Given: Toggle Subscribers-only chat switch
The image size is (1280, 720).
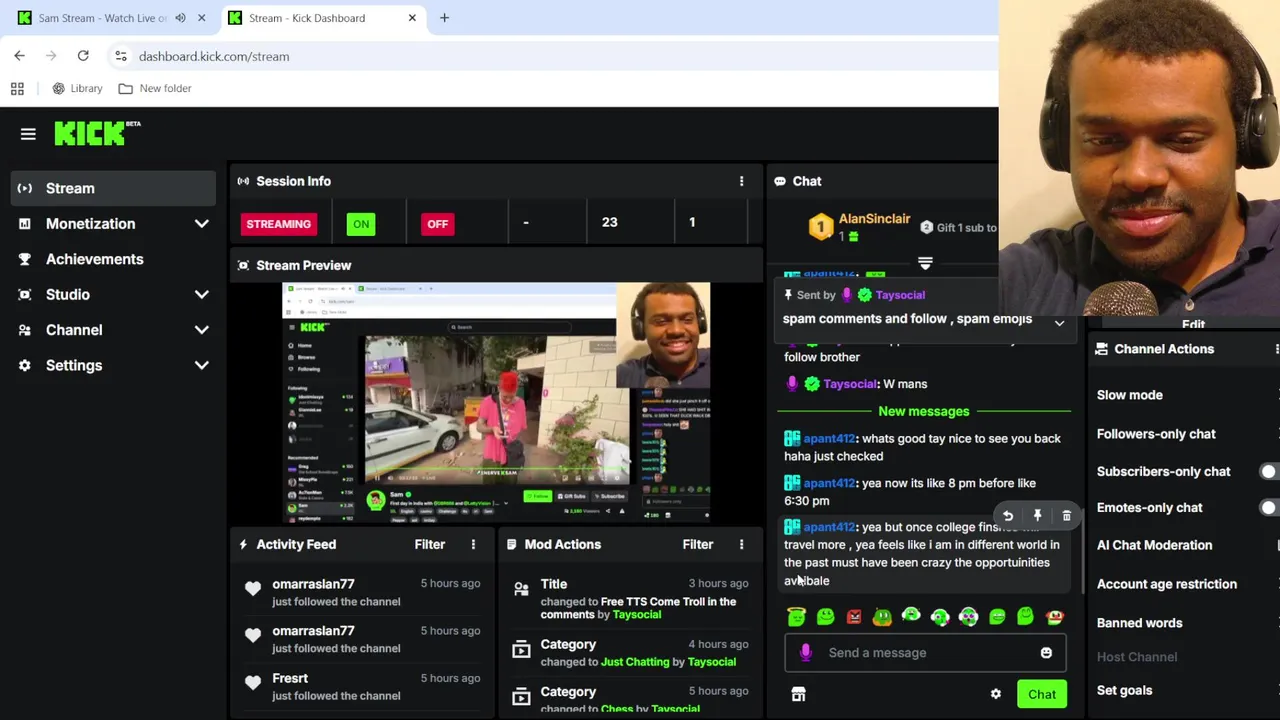Looking at the screenshot, I should [x=1270, y=471].
